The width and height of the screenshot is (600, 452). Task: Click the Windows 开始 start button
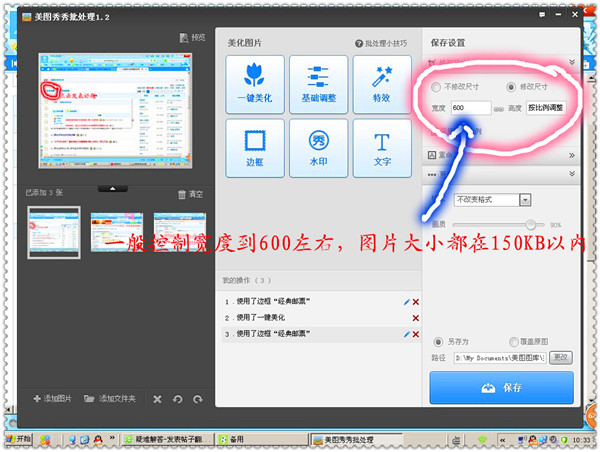[18, 439]
